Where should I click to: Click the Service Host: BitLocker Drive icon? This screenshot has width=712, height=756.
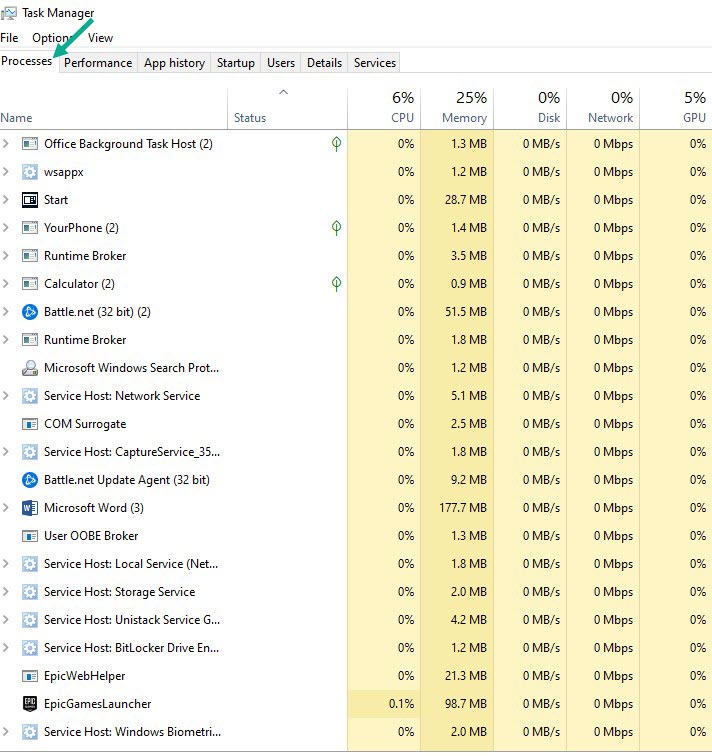pos(30,648)
